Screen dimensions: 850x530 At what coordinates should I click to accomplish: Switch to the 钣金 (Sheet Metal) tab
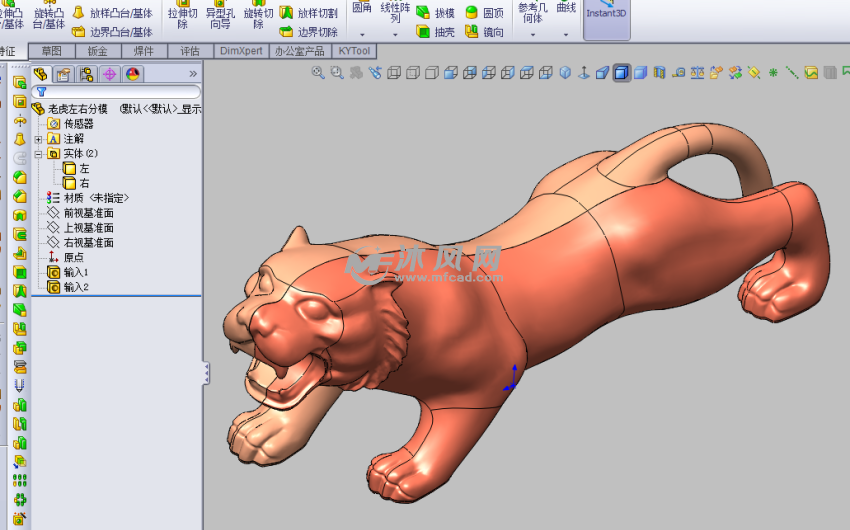[98, 51]
